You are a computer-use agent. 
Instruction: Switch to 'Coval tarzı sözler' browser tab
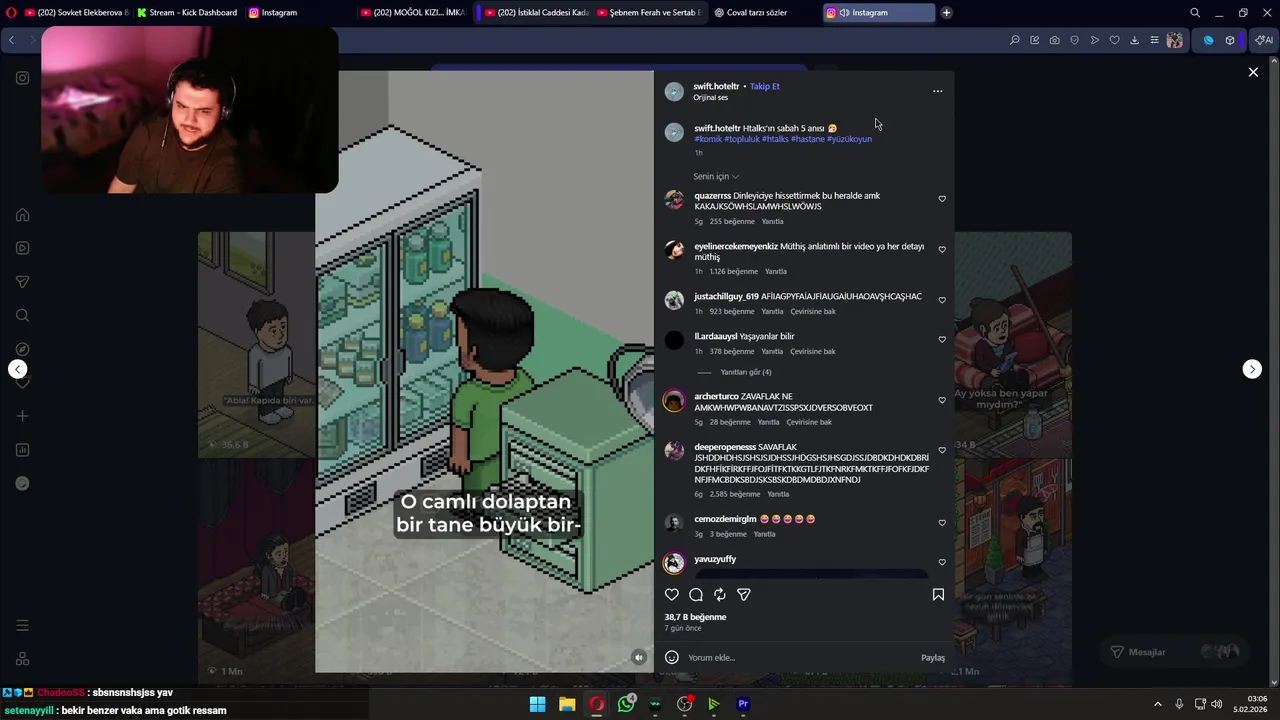(764, 13)
